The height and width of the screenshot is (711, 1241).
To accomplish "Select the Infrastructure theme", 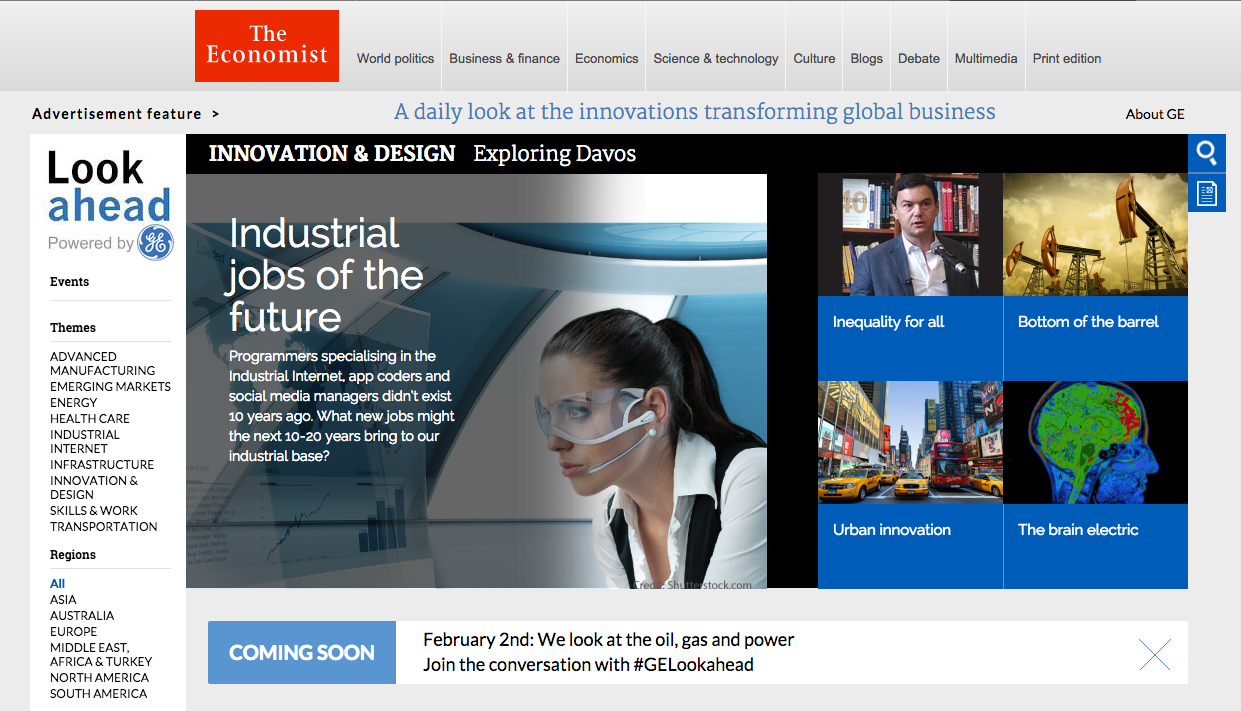I will (x=102, y=464).
